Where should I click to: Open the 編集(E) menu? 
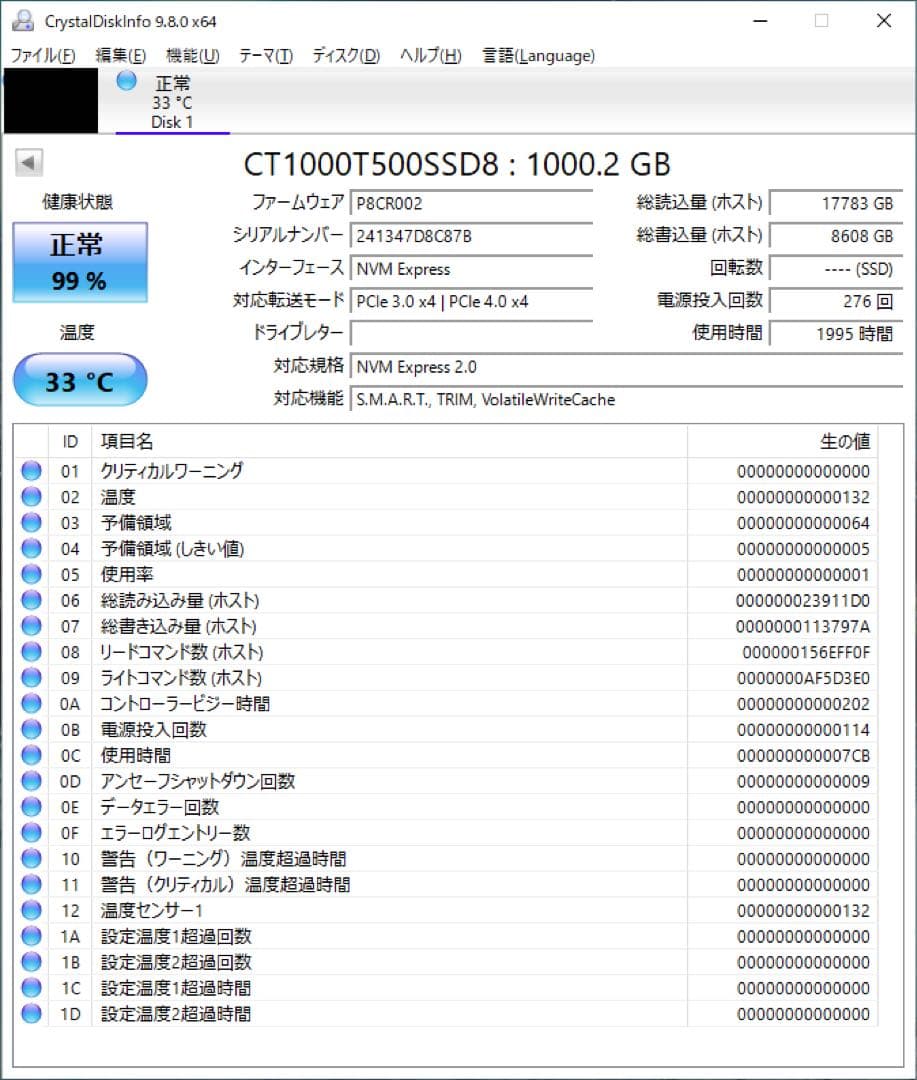121,55
